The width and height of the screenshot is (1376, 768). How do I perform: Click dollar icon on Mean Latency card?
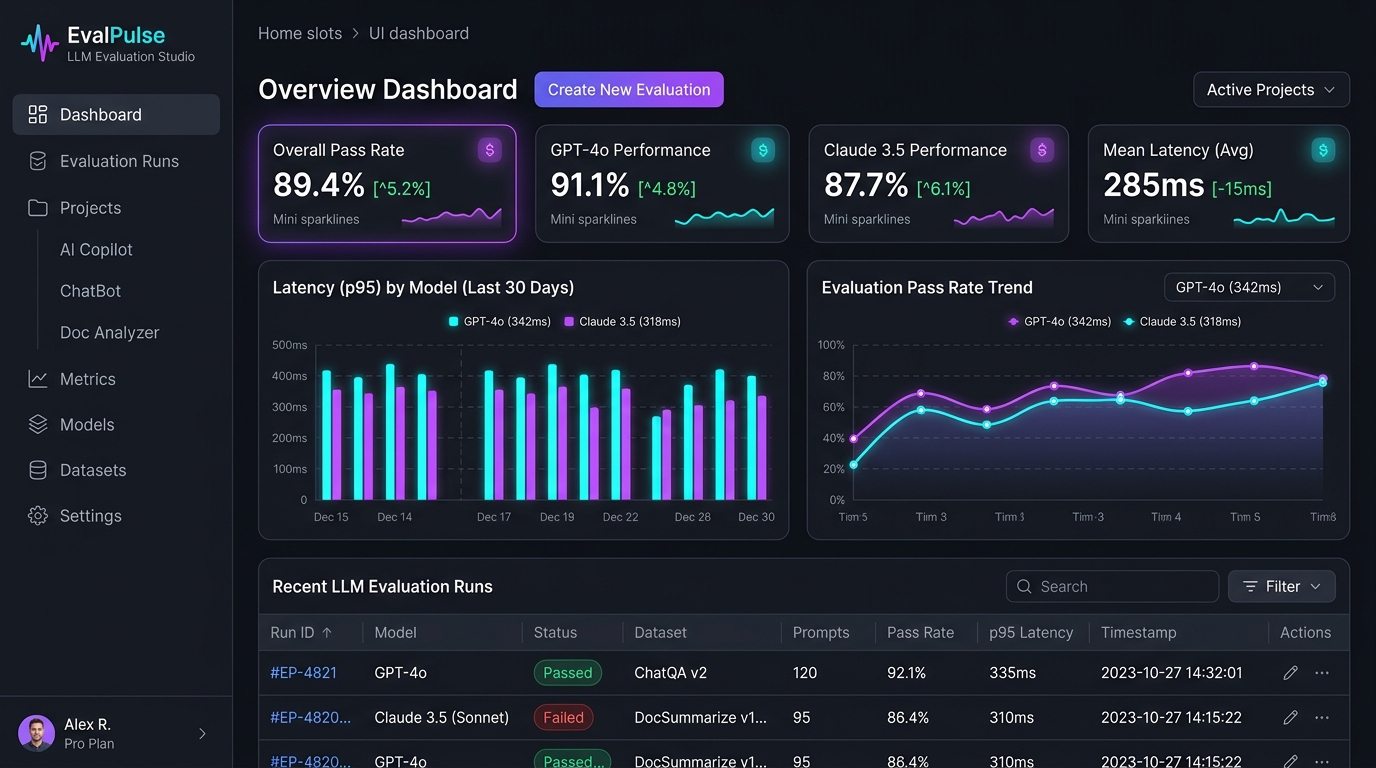(1323, 150)
